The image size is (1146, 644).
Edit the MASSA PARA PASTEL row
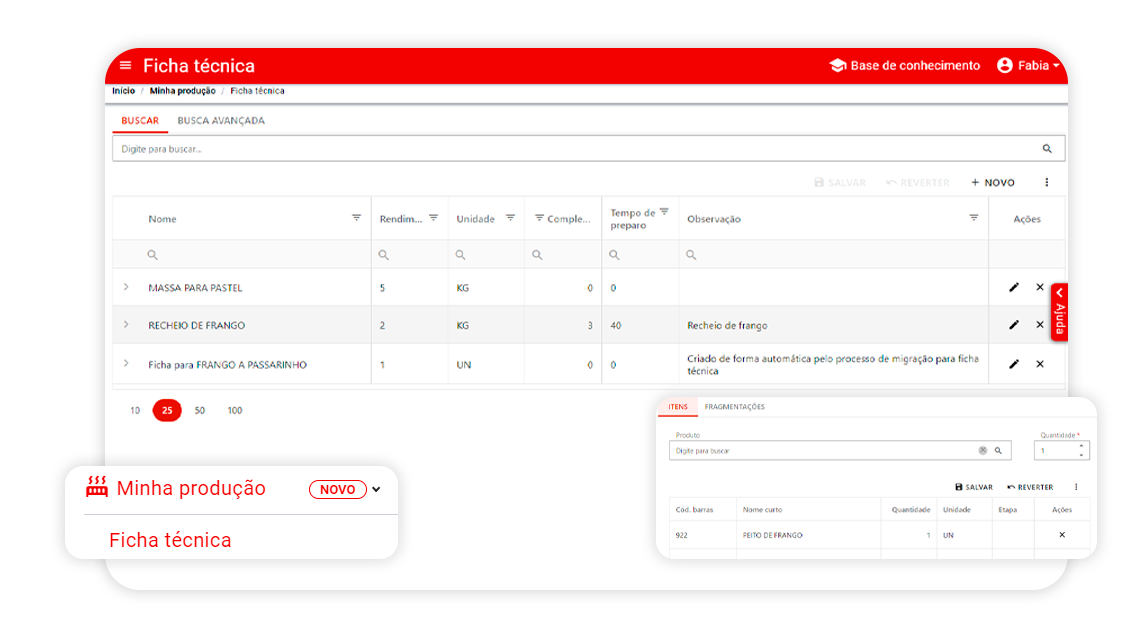(x=1014, y=287)
